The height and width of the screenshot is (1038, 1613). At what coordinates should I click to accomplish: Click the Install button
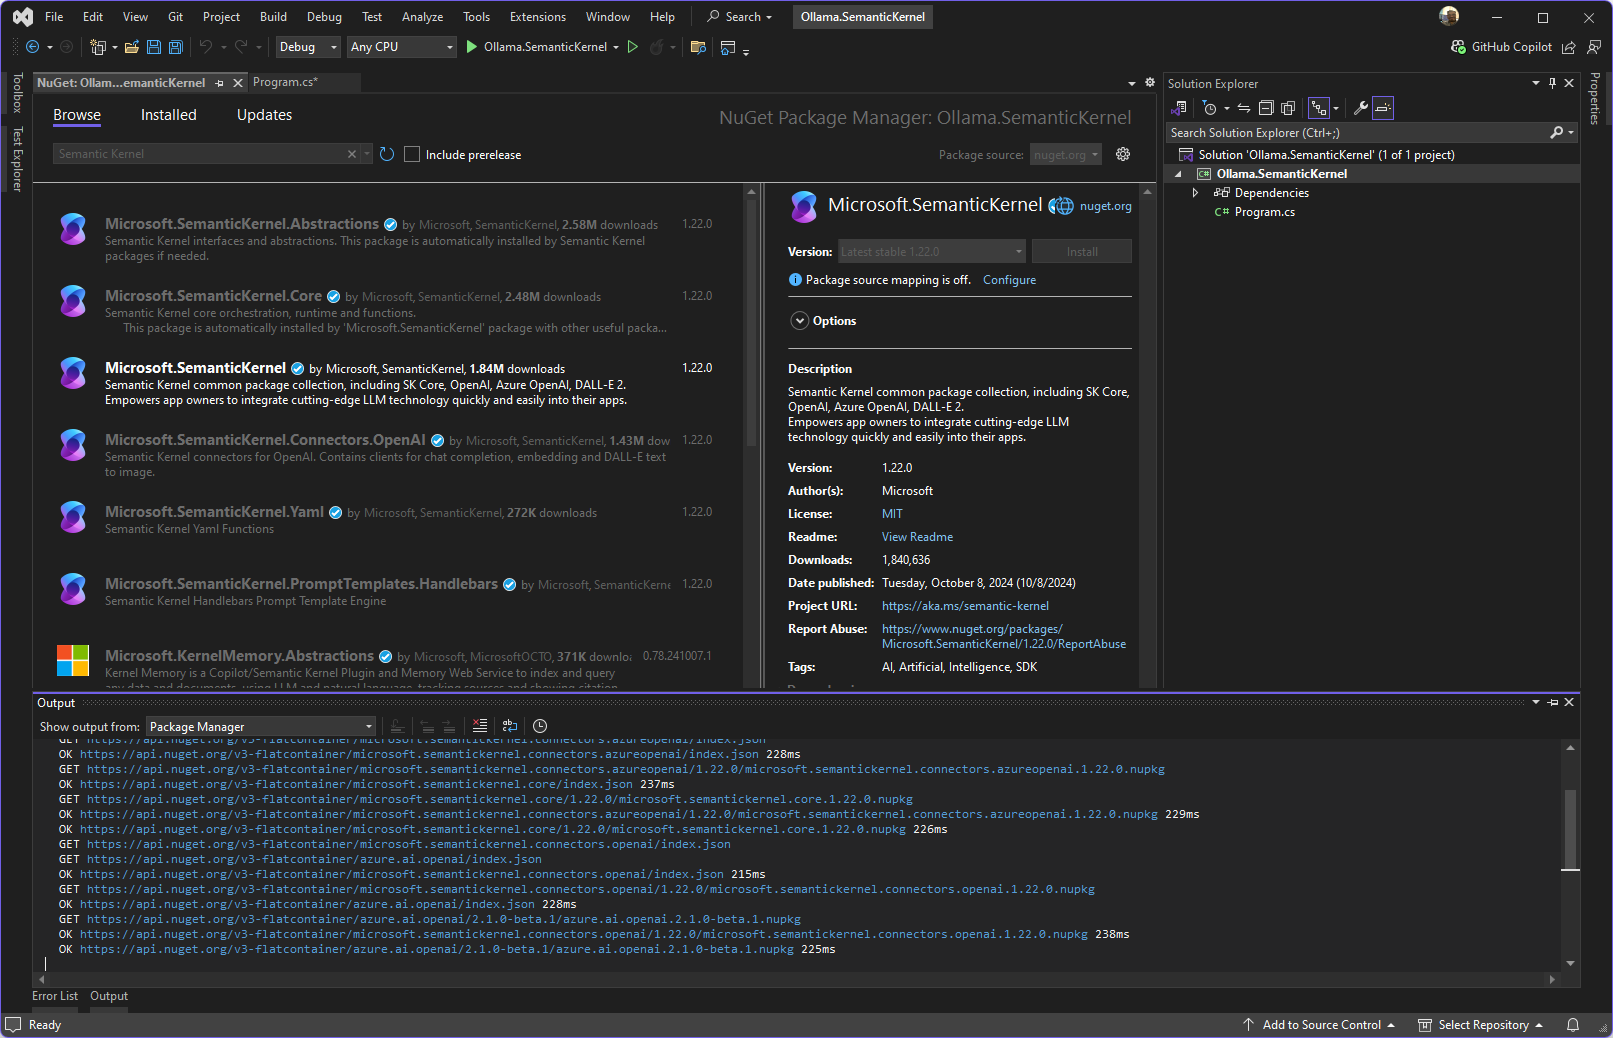click(1082, 252)
